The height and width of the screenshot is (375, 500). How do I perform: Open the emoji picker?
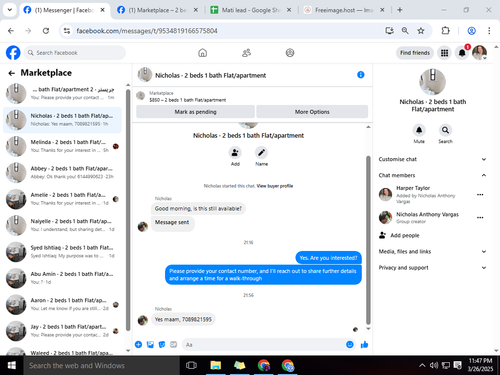350,344
